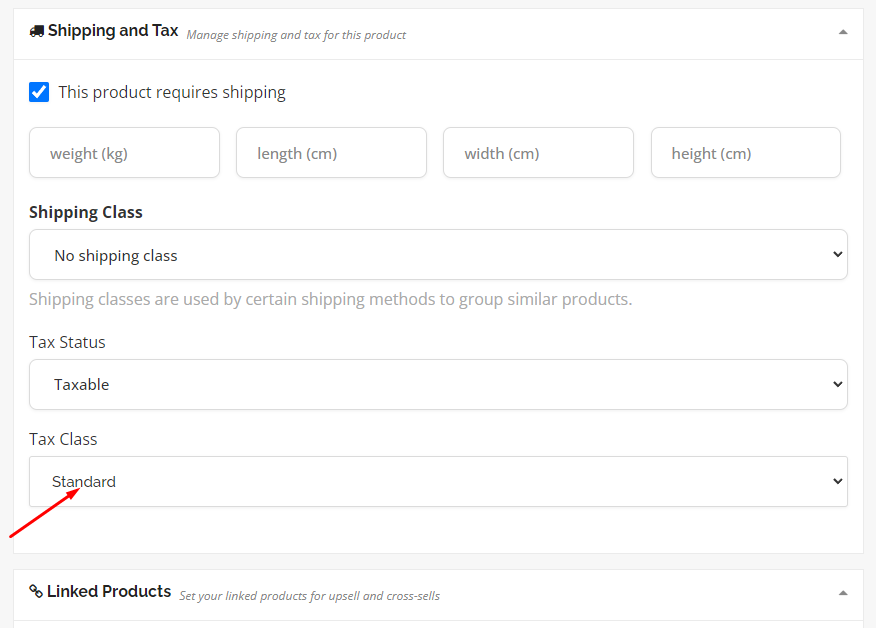Open the Tax Class dropdown
This screenshot has width=876, height=628.
(439, 482)
